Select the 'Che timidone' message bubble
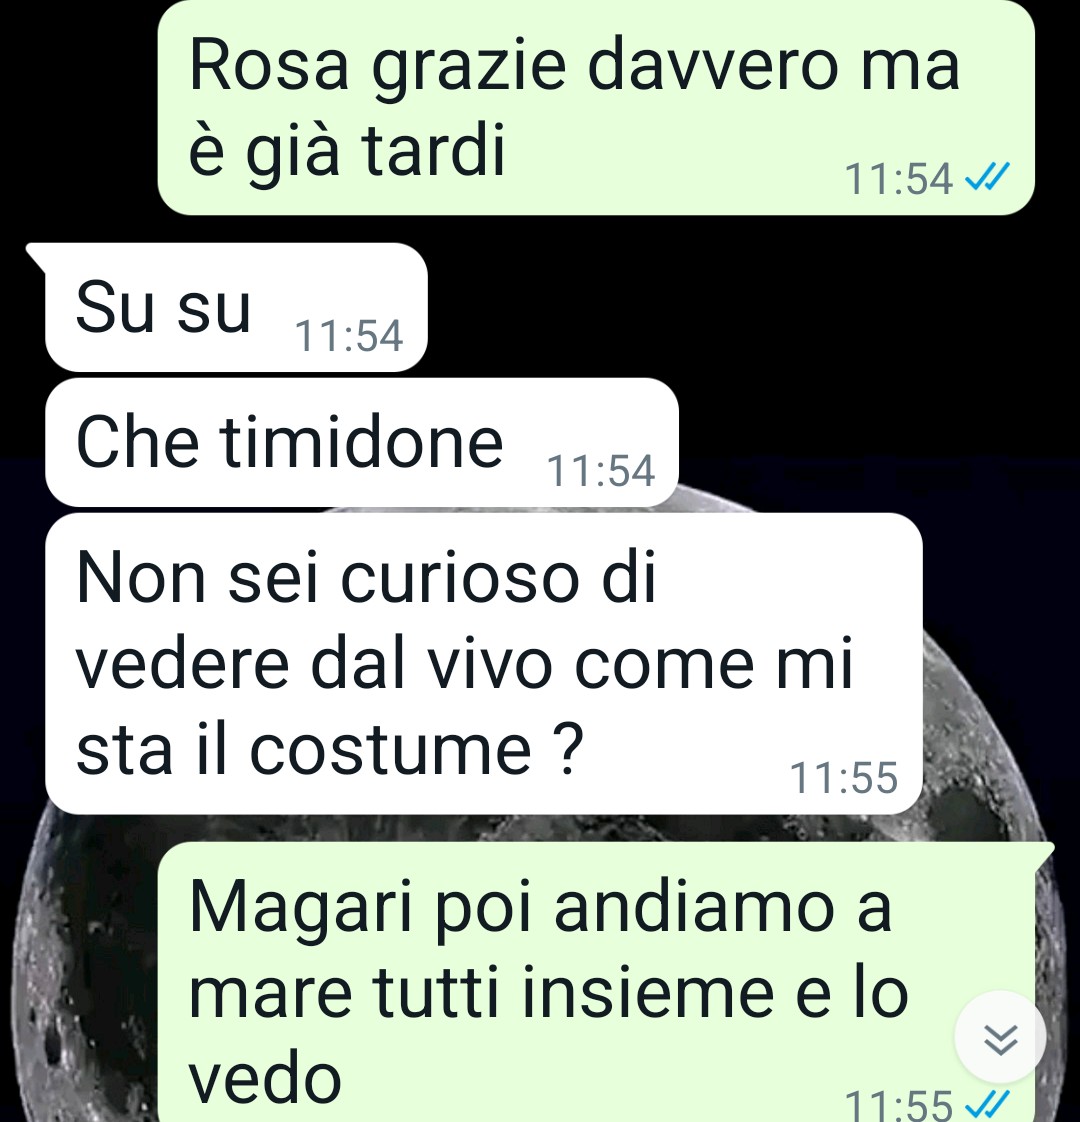The height and width of the screenshot is (1122, 1080). click(361, 442)
